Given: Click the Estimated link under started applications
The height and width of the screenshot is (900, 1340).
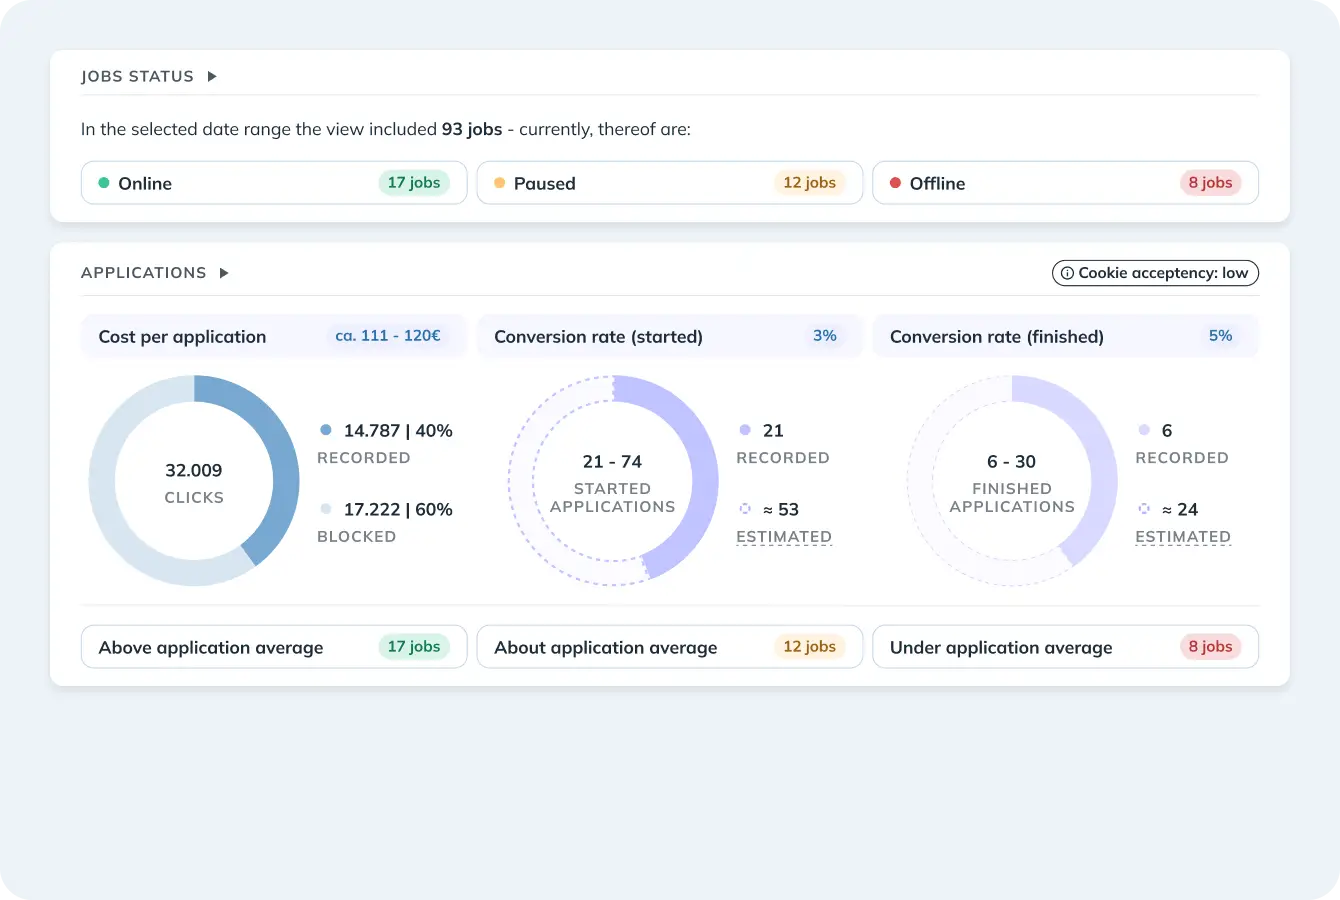Looking at the screenshot, I should click(x=784, y=537).
